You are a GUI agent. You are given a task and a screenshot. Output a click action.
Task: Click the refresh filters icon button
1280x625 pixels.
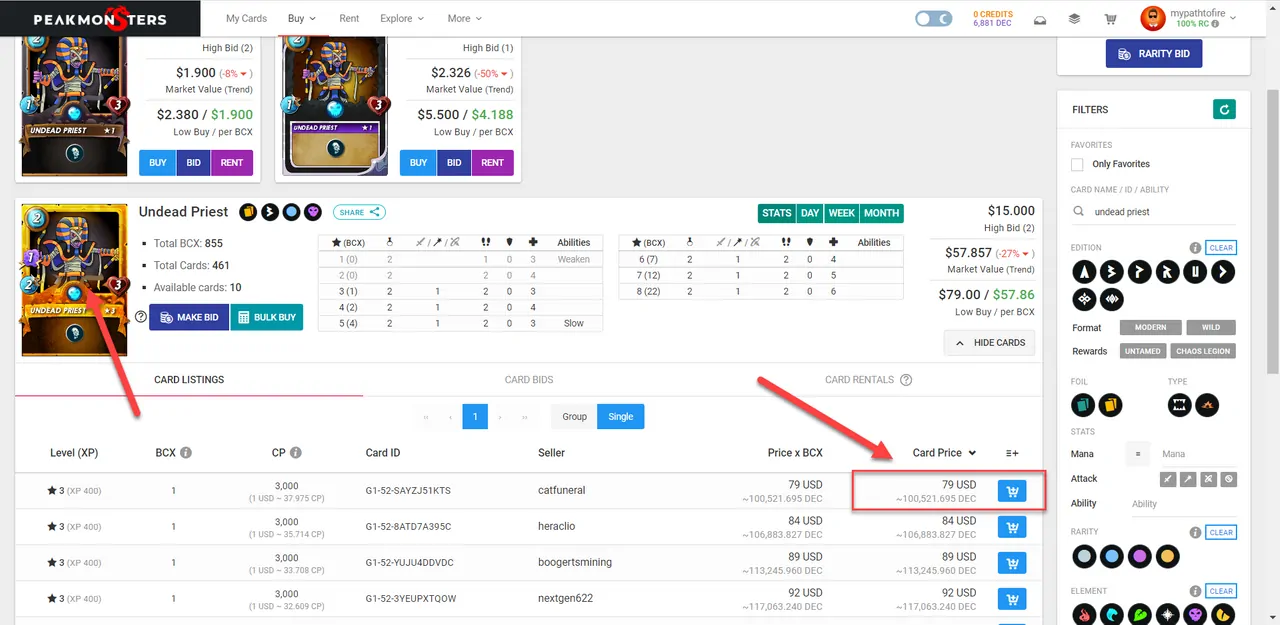click(x=1224, y=109)
